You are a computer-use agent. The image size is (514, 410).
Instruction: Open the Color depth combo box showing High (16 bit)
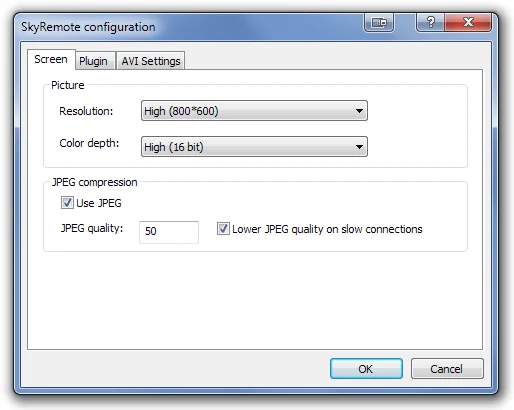[x=254, y=147]
